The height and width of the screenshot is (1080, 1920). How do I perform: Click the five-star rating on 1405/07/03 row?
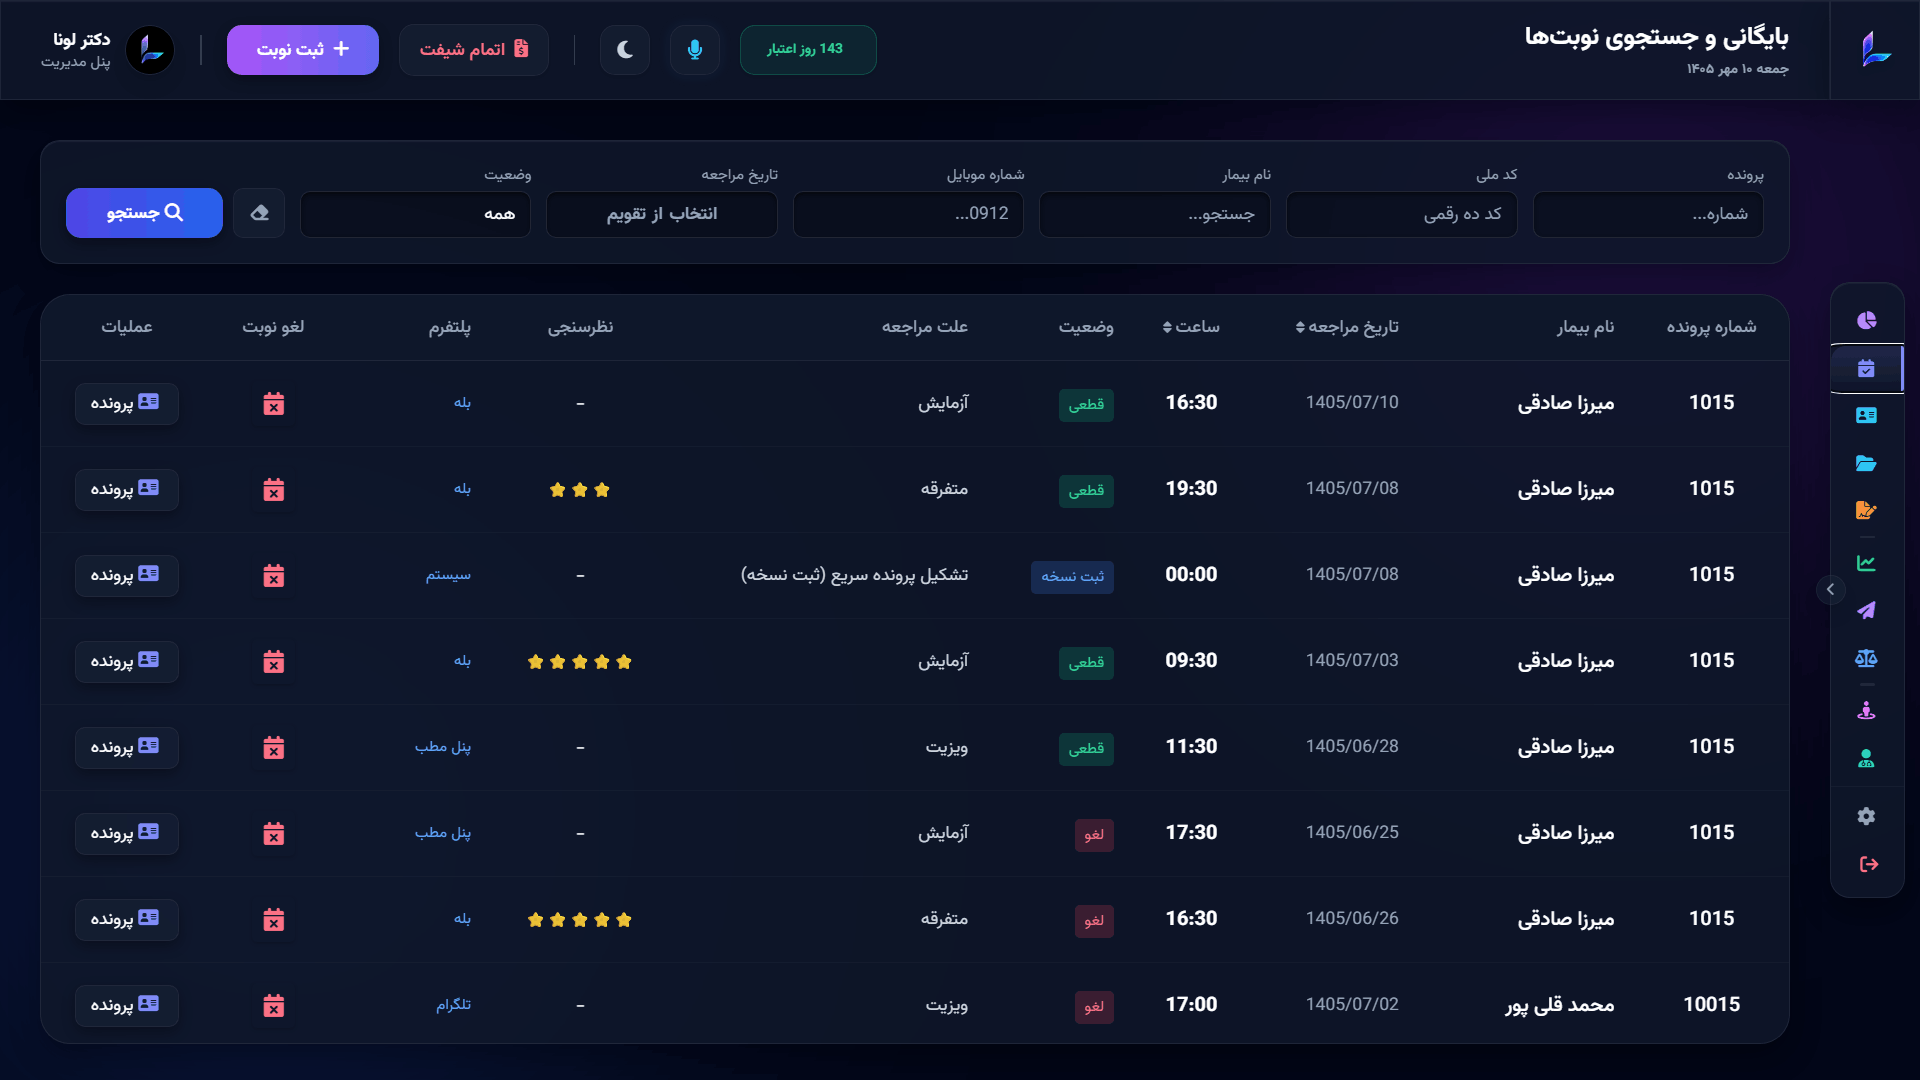coord(580,662)
